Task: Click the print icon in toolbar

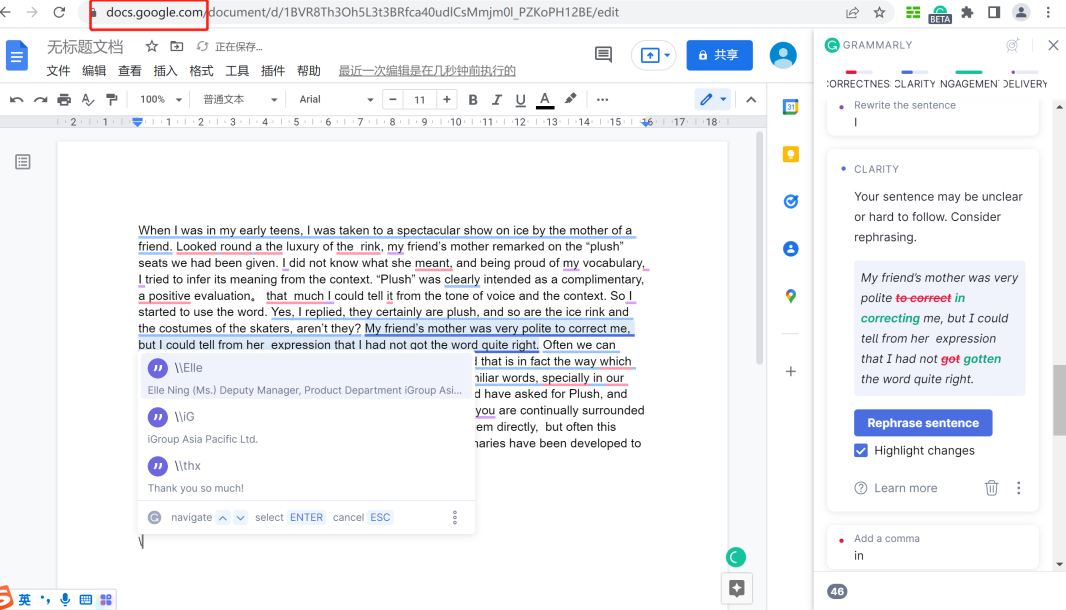Action: pos(64,99)
